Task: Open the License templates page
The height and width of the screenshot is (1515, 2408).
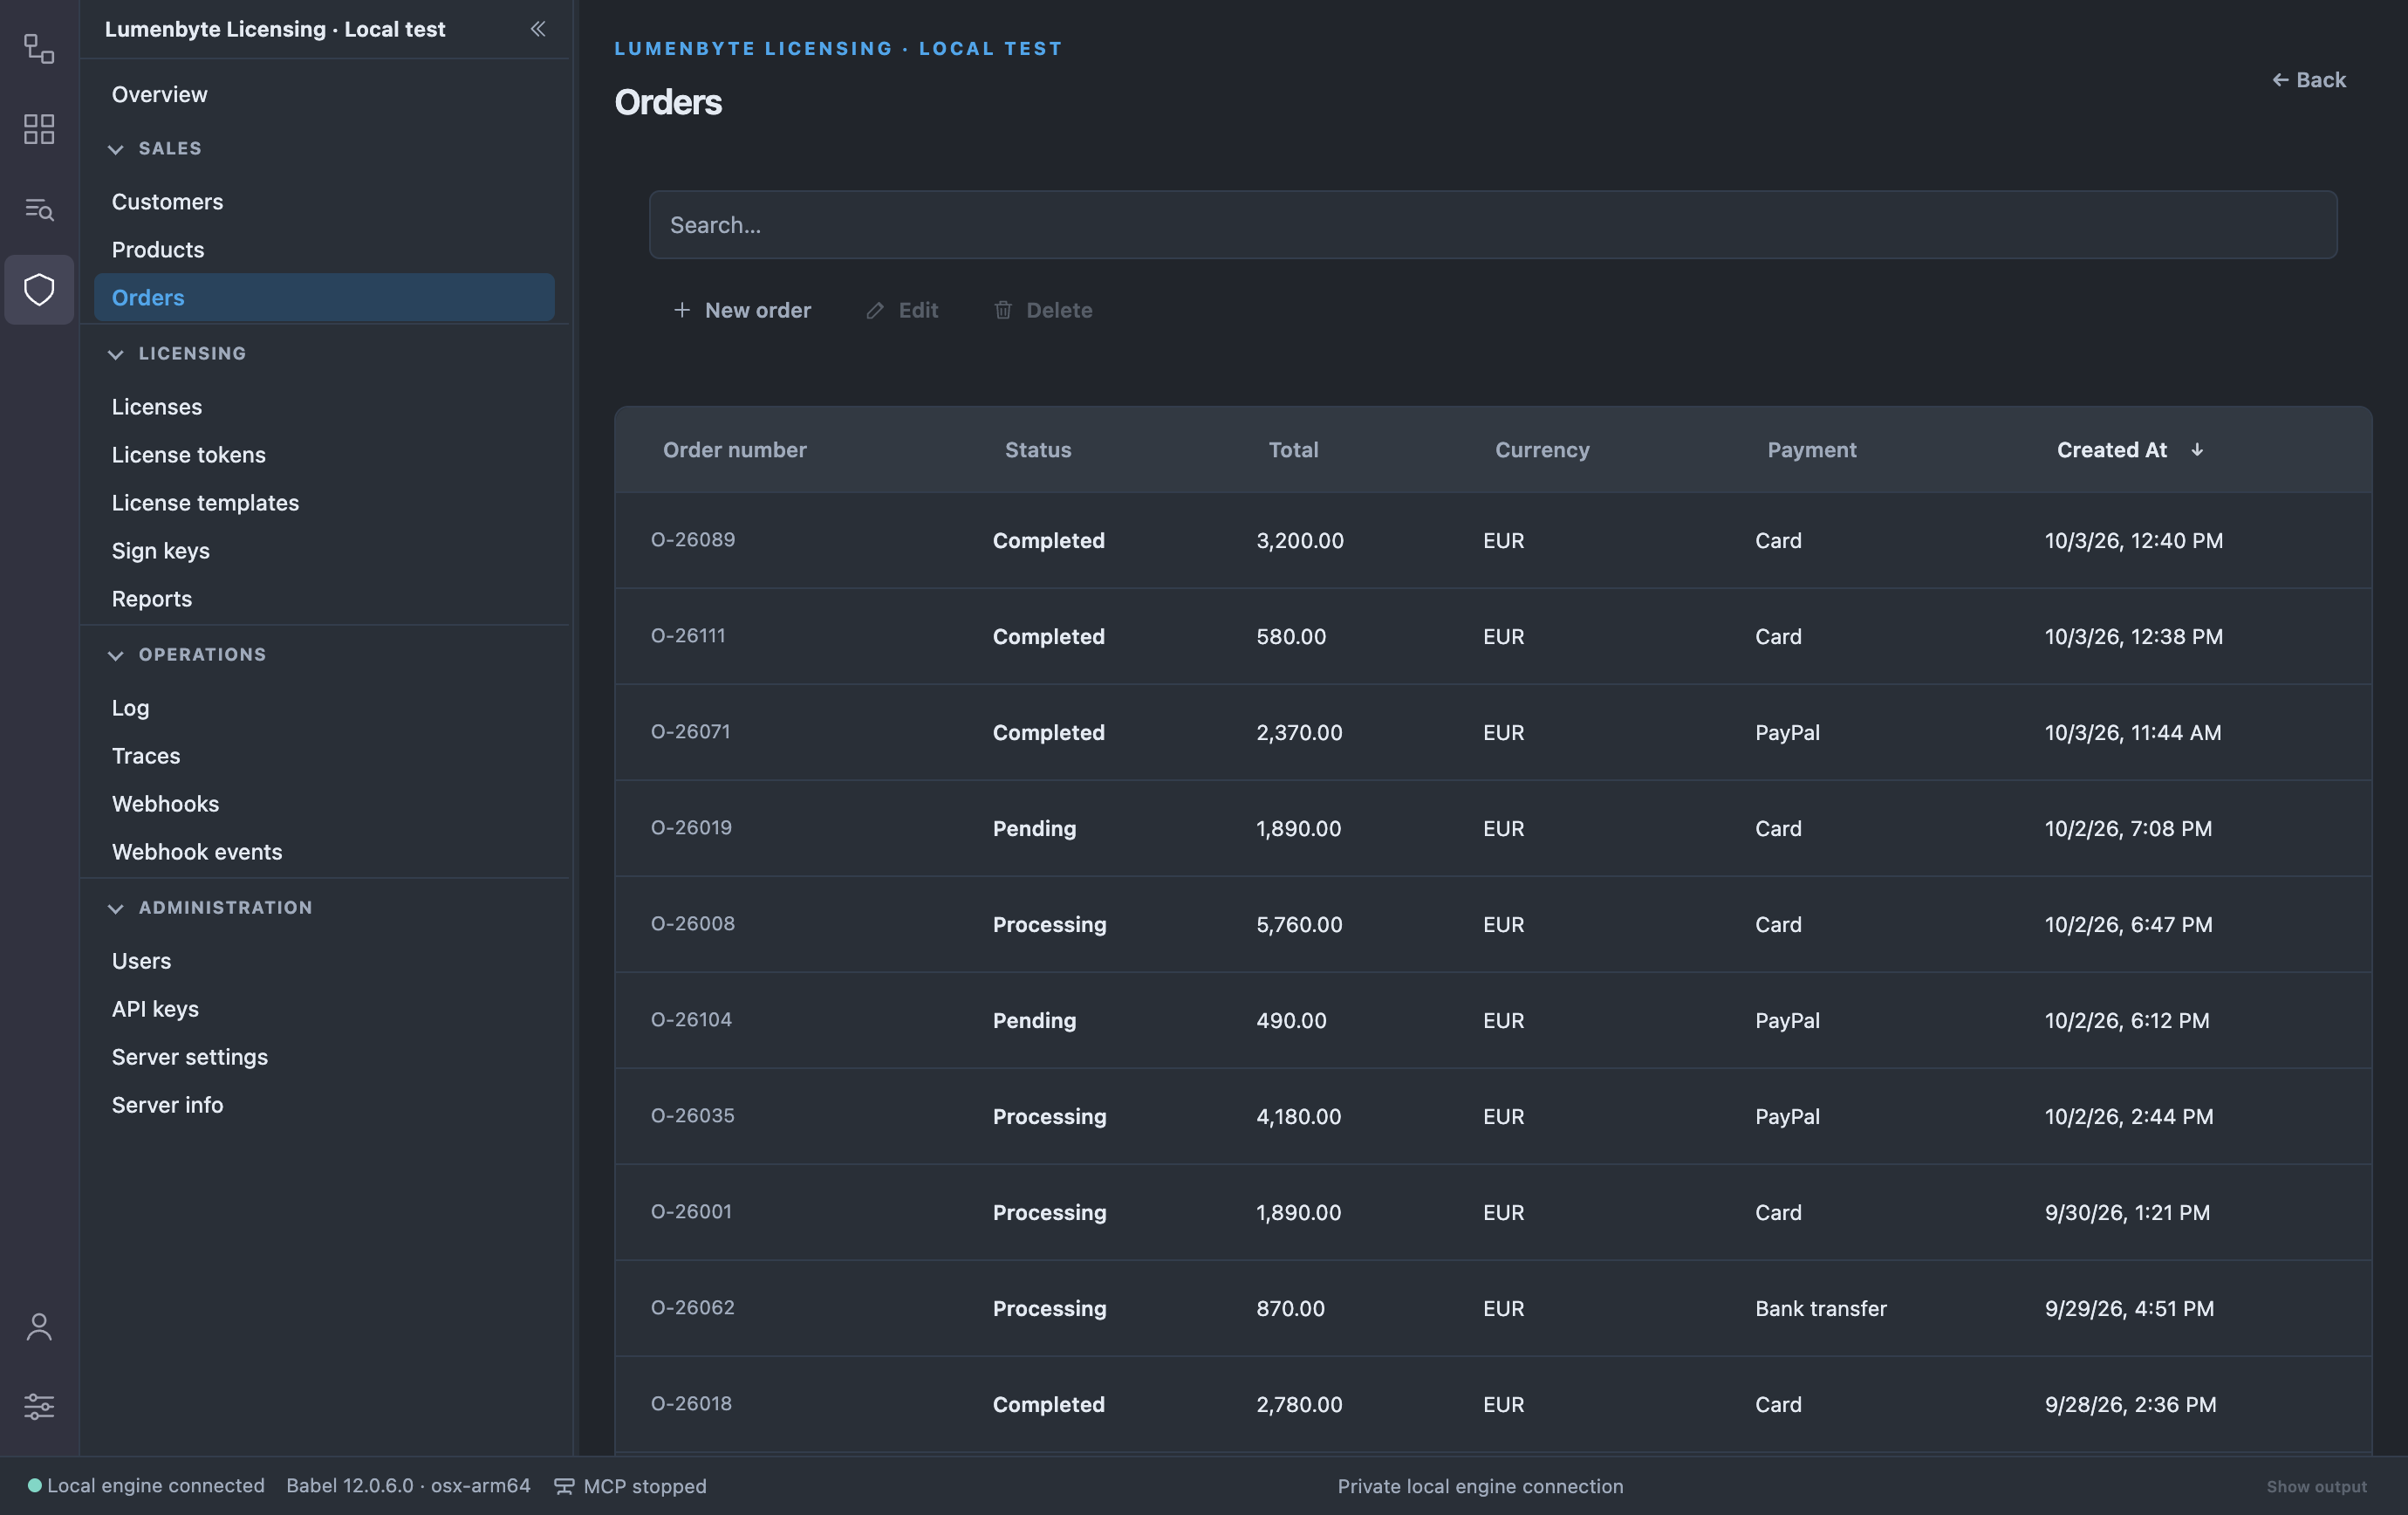Action: coord(205,502)
